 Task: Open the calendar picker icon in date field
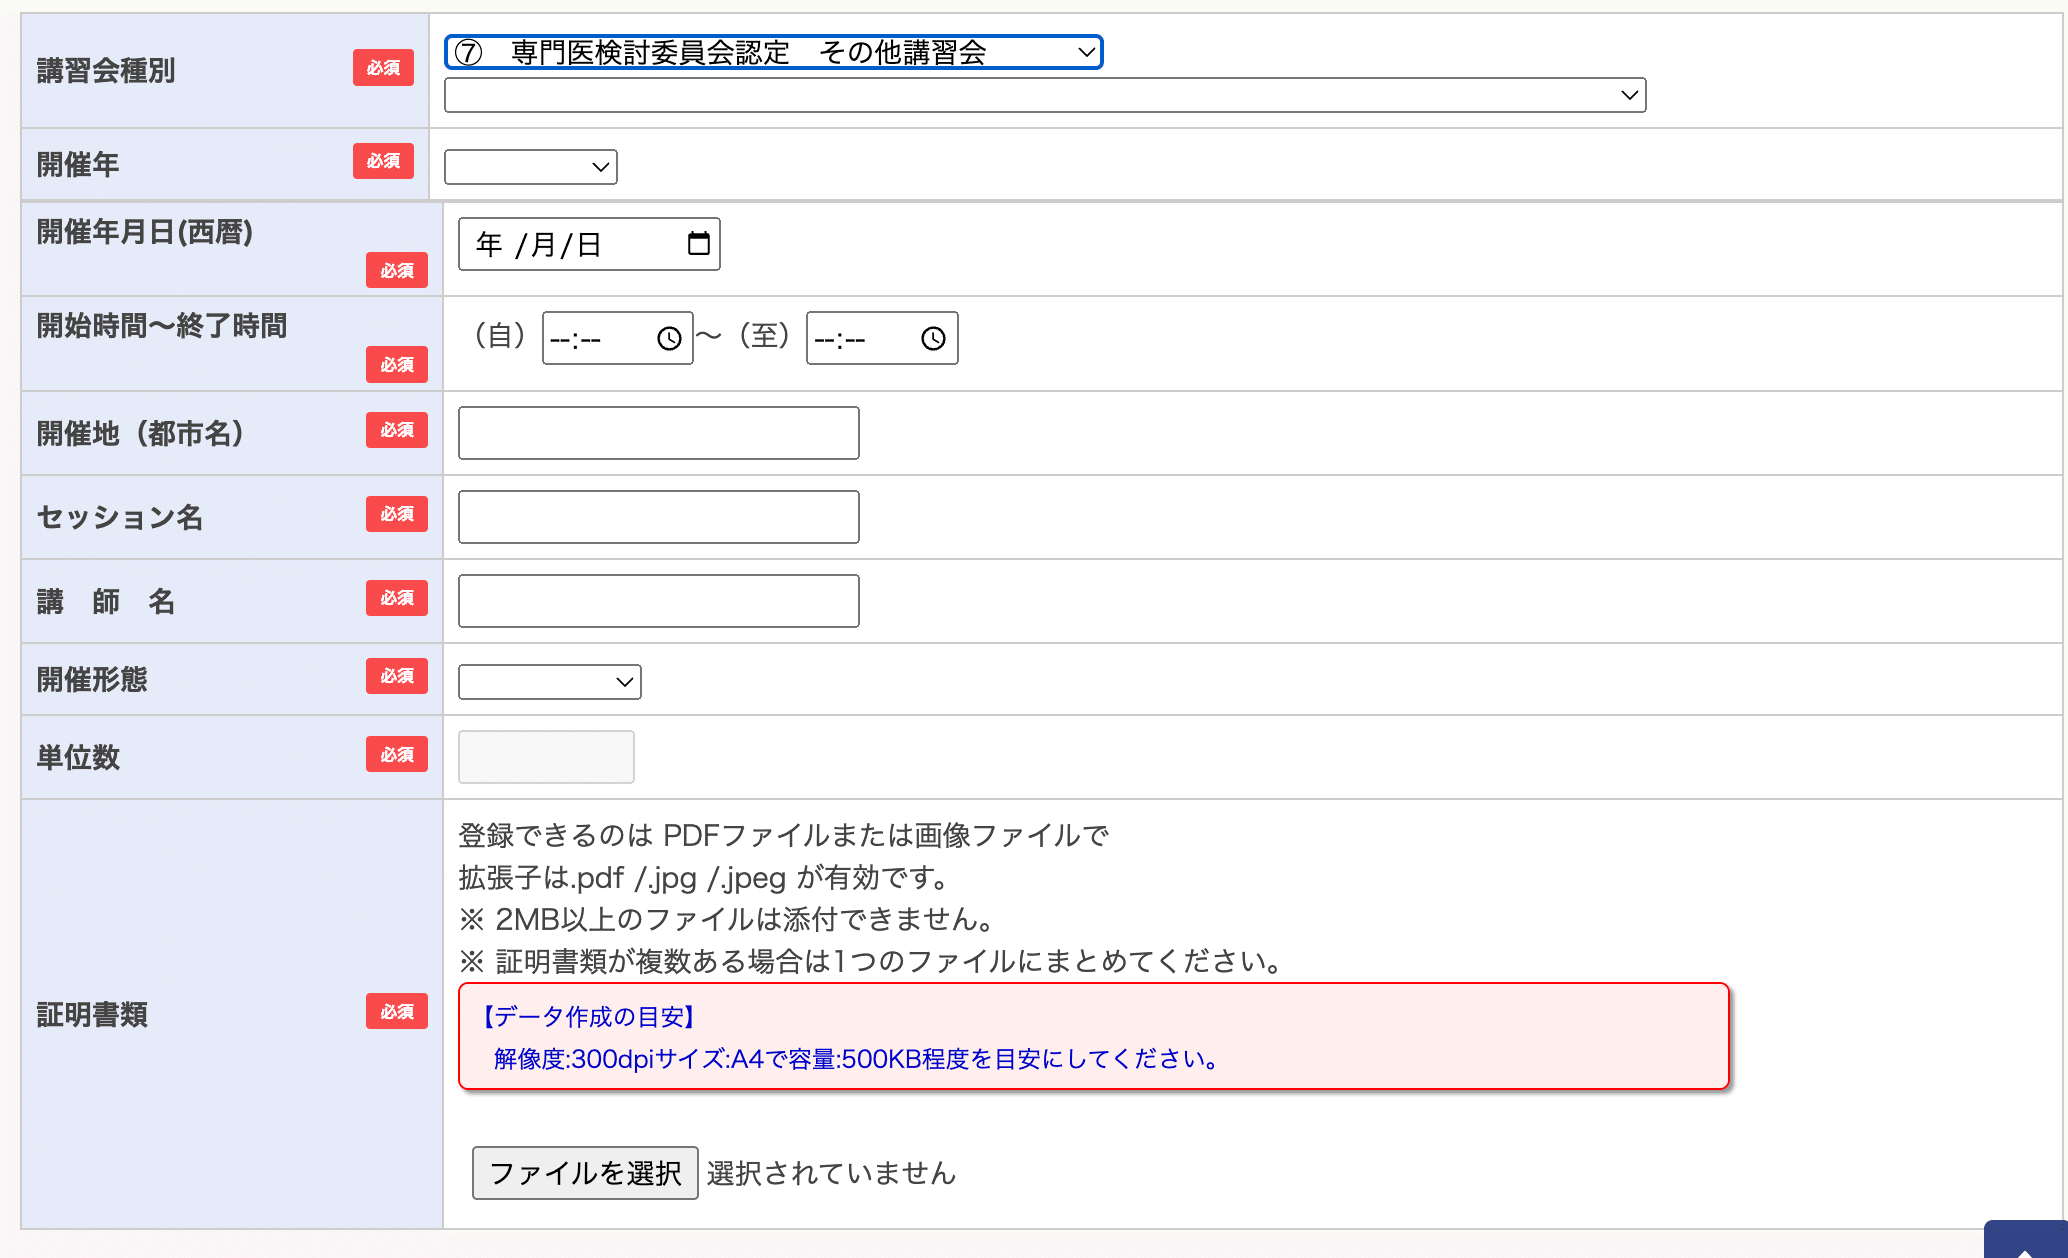click(698, 244)
